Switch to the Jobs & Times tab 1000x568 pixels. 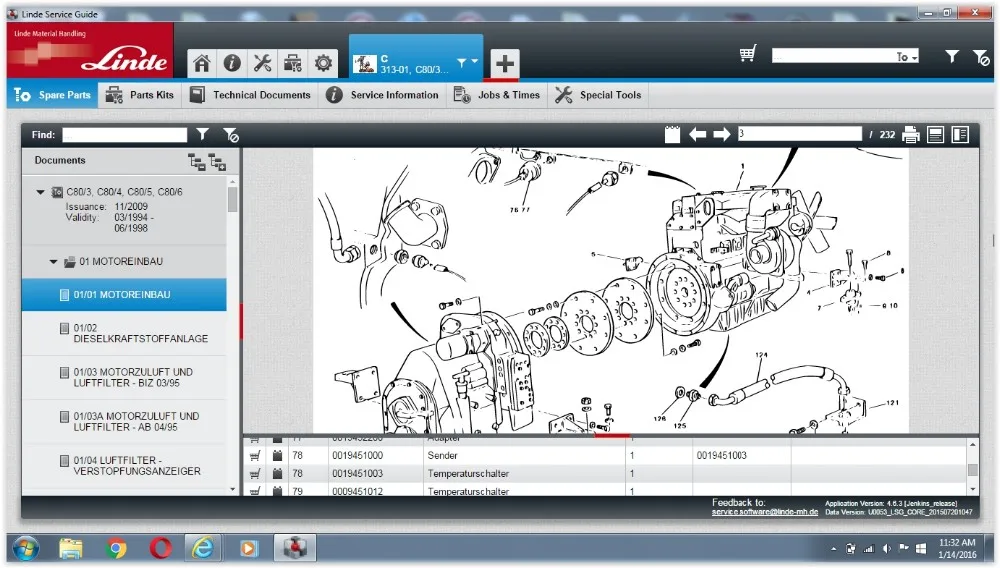[496, 95]
